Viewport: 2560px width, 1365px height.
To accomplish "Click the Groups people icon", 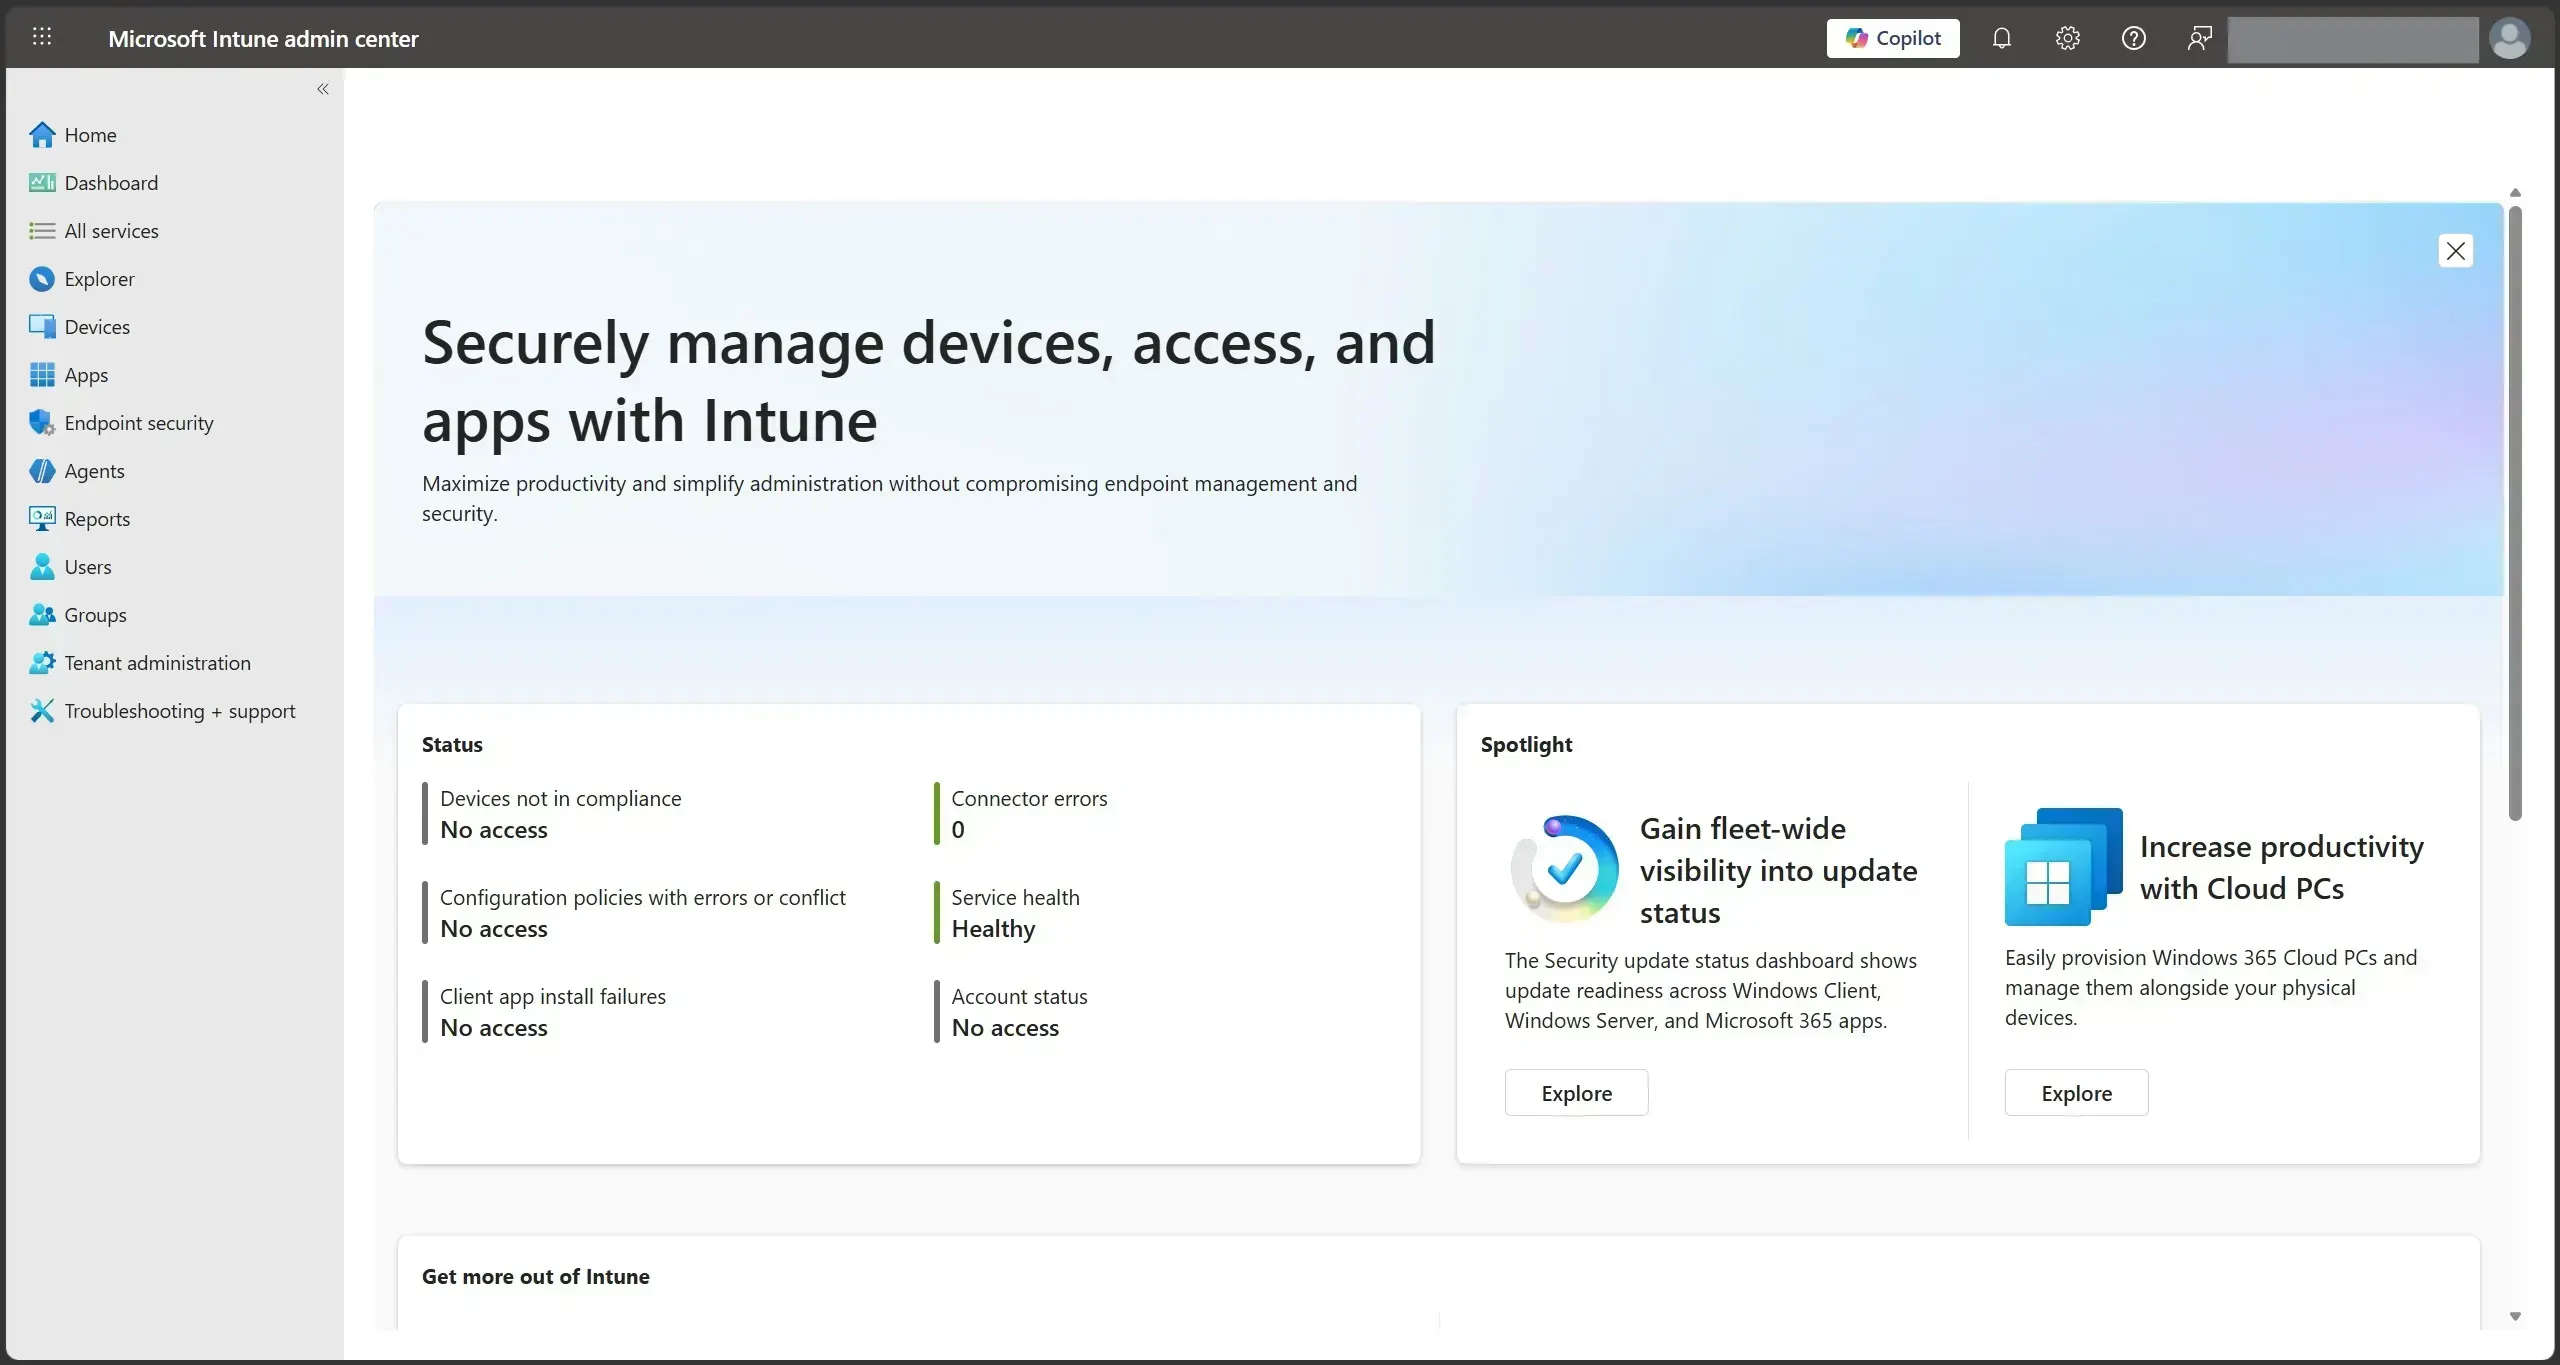I will click(42, 615).
